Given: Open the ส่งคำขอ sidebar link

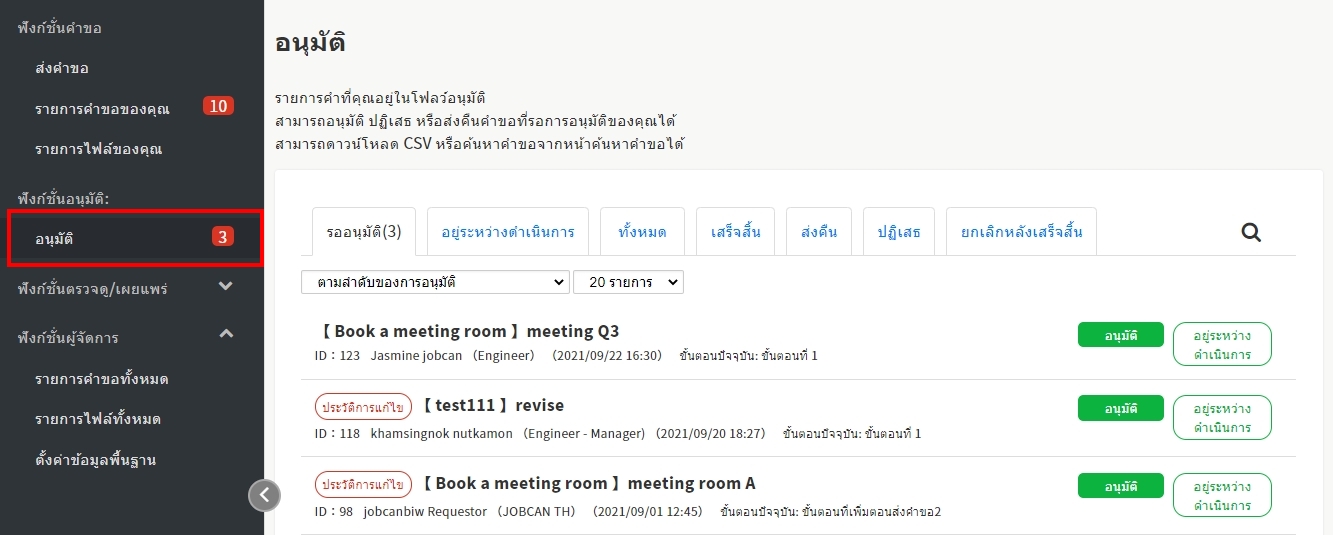Looking at the screenshot, I should 62,68.
